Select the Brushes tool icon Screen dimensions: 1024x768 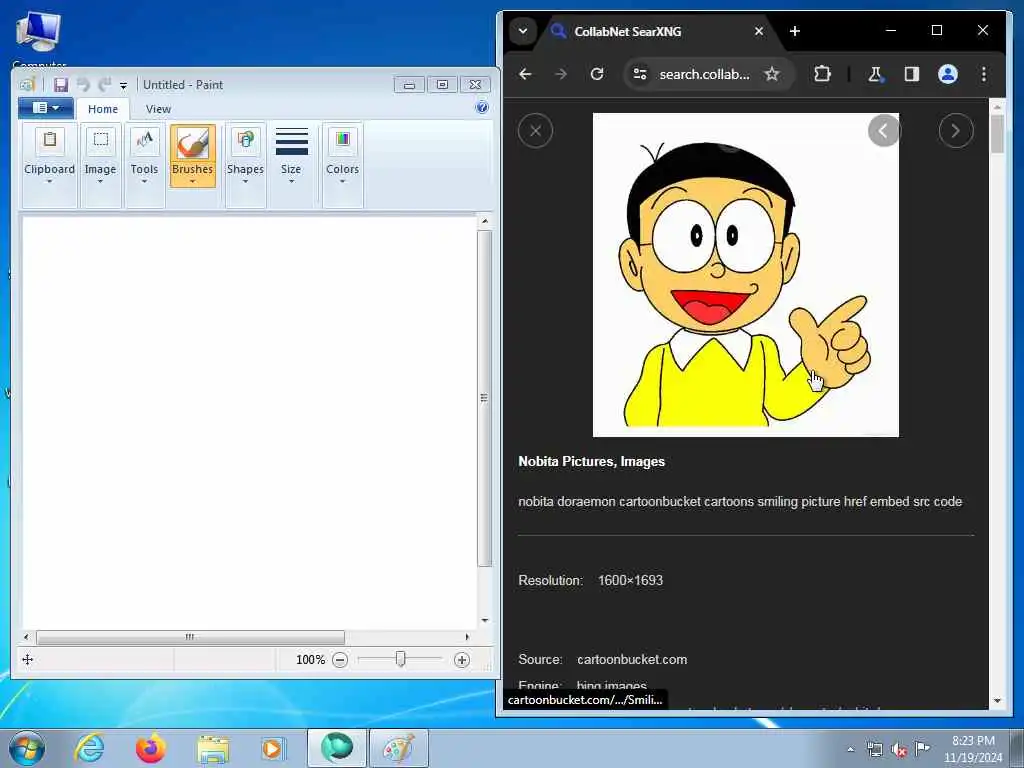pos(193,142)
